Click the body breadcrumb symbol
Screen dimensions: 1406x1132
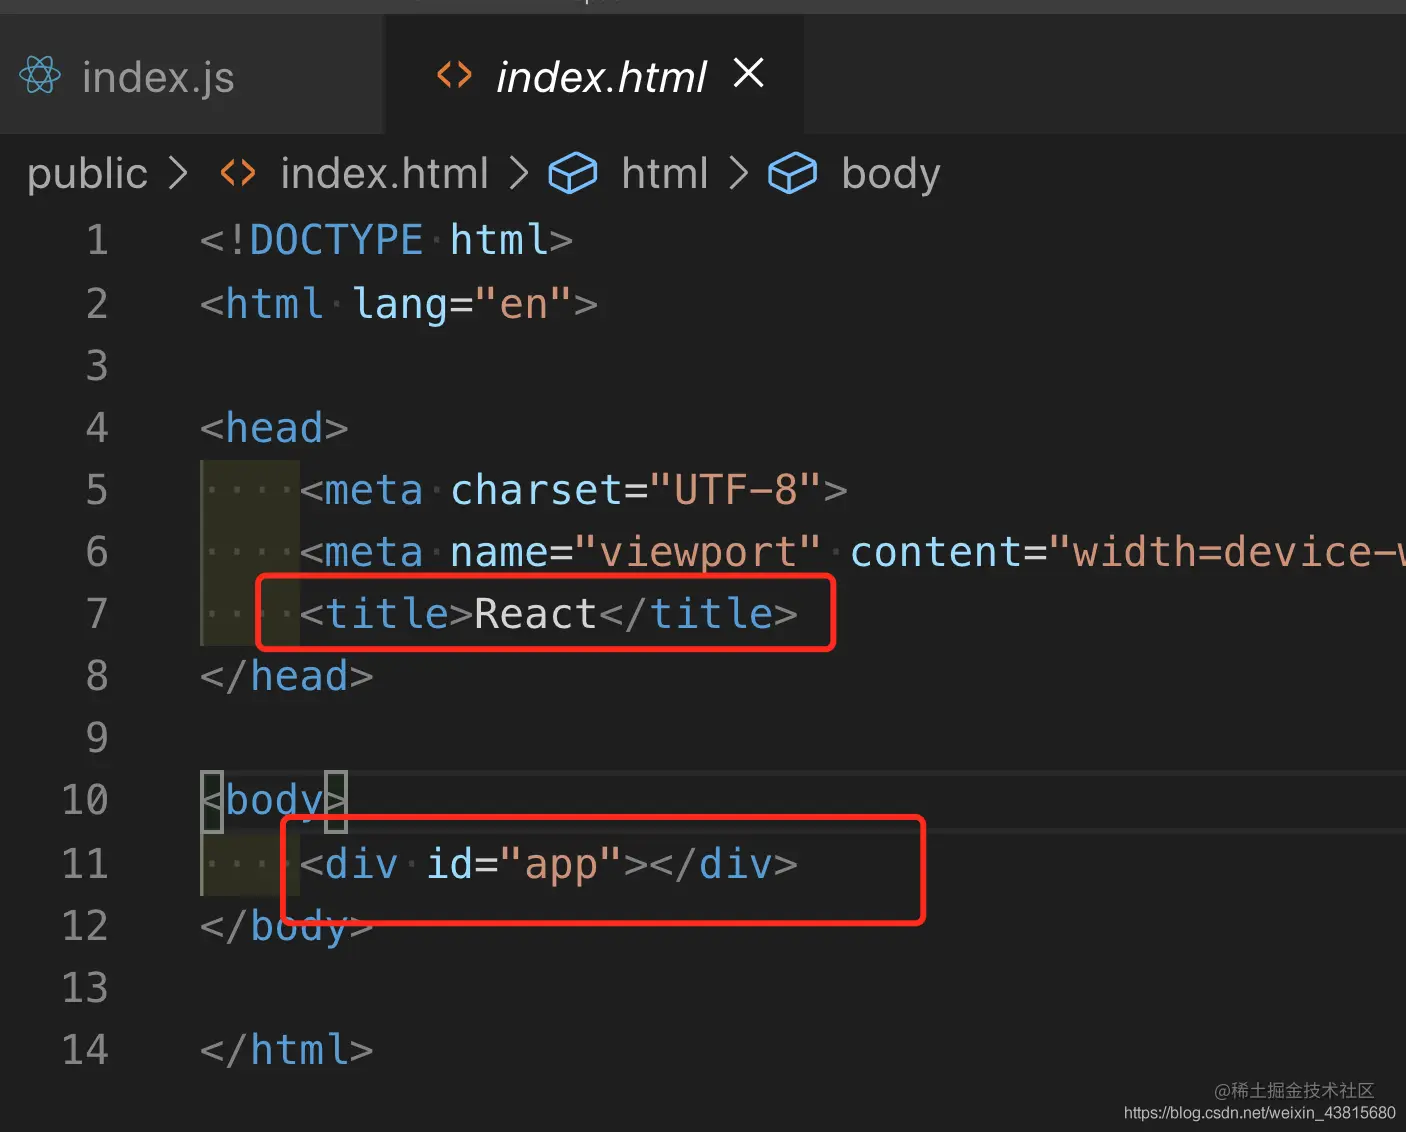tap(891, 174)
